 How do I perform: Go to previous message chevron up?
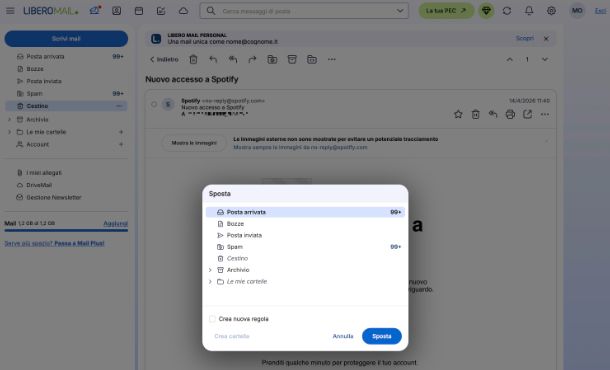point(509,60)
